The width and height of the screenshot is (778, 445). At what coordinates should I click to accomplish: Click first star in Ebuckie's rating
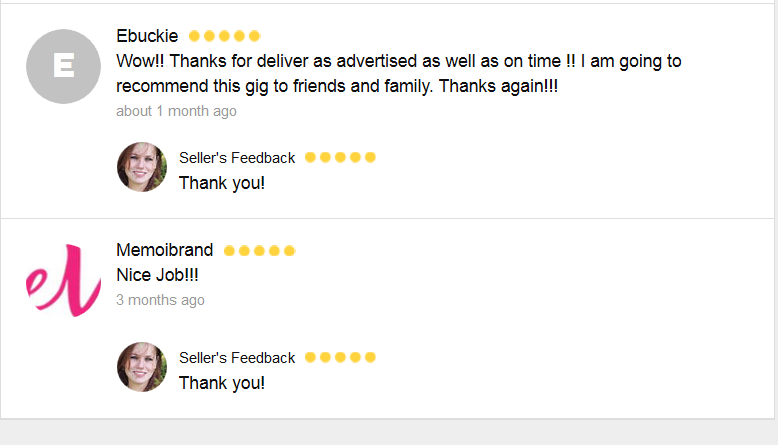pos(195,36)
